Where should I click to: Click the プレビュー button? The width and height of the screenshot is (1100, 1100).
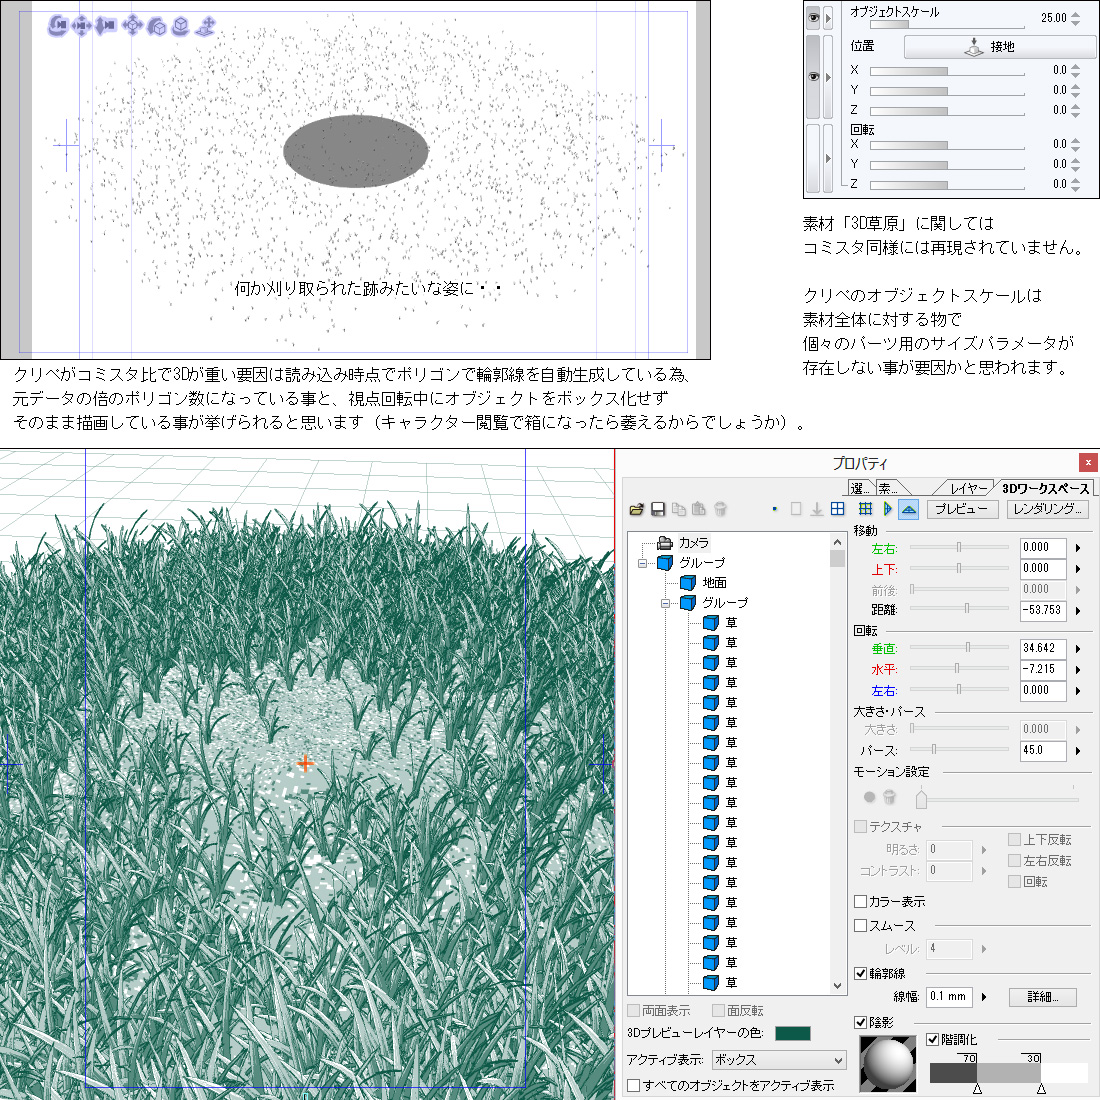click(x=961, y=509)
